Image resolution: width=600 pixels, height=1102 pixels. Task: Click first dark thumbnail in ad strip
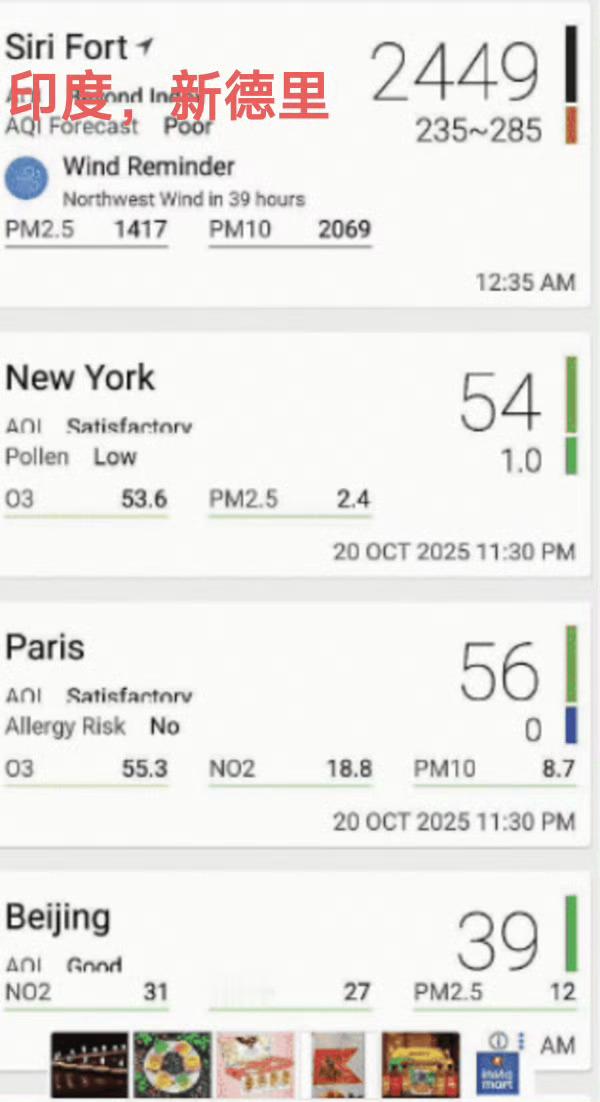(90, 1065)
